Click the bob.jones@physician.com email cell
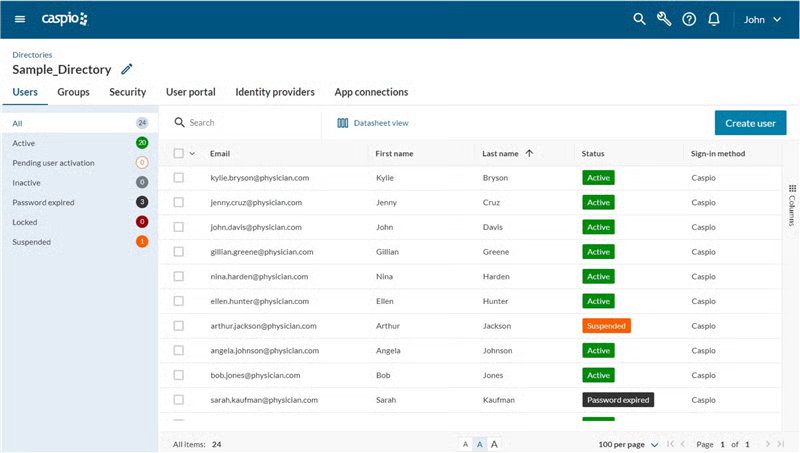 (255, 375)
